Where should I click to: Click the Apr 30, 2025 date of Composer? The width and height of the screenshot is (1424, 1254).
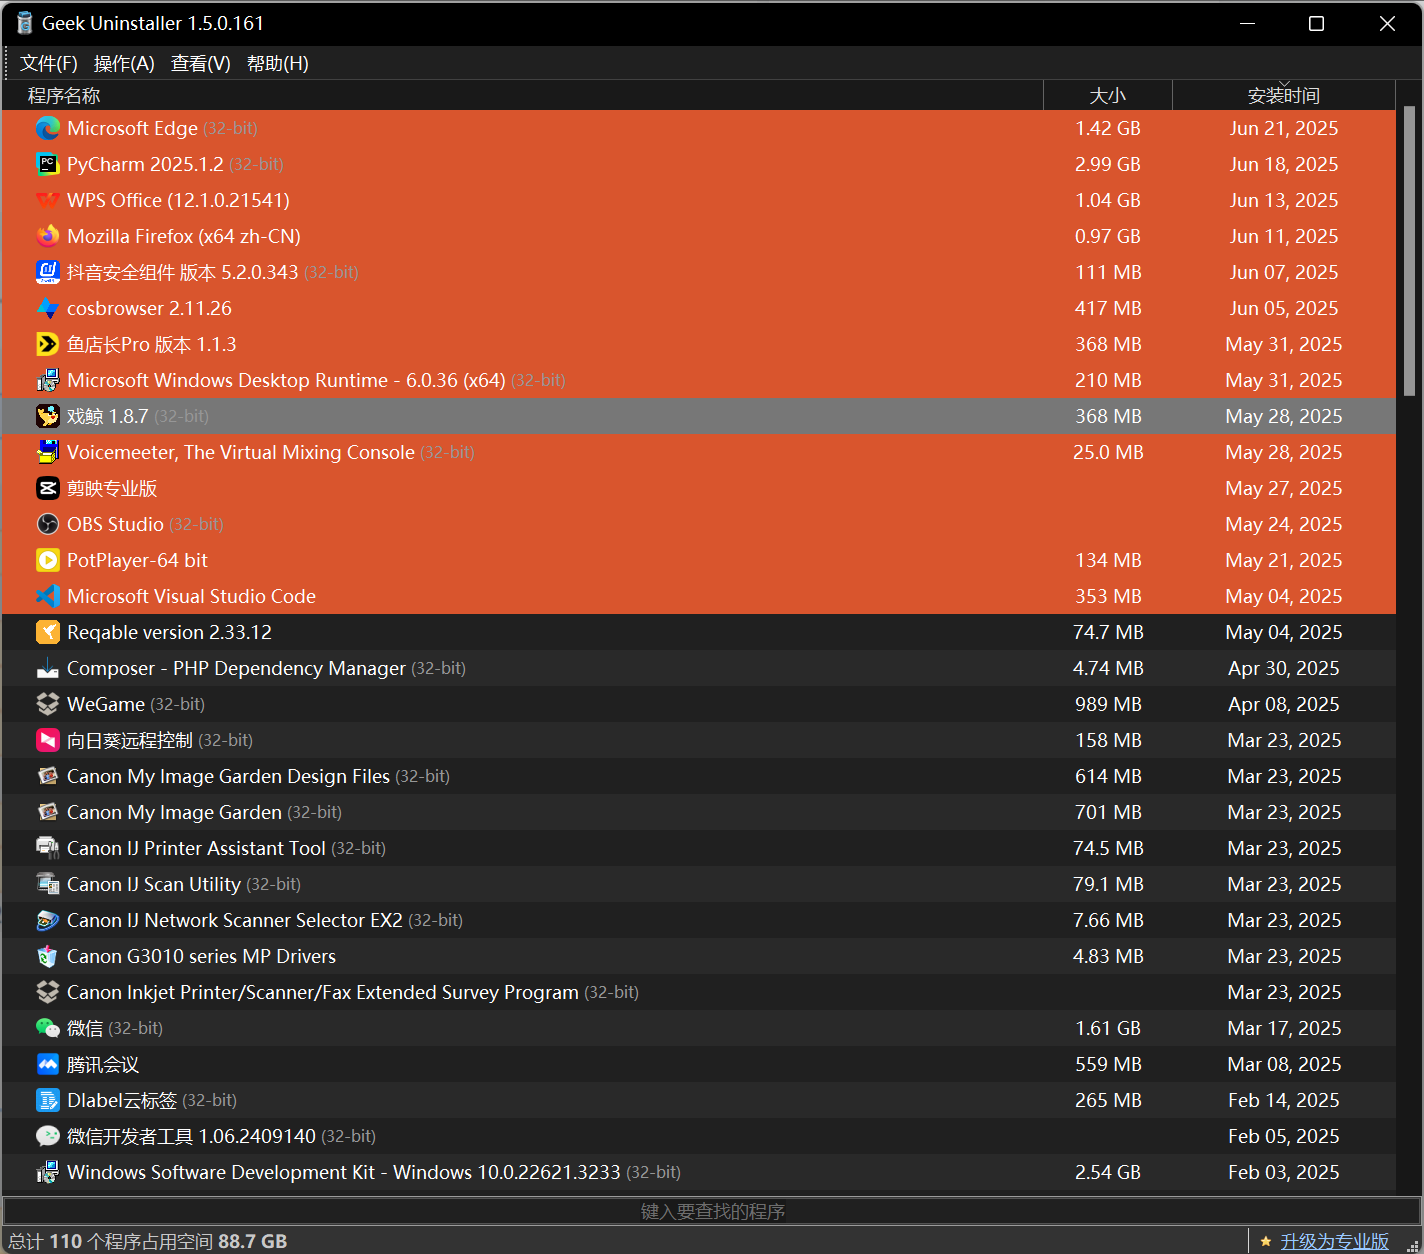click(x=1284, y=668)
